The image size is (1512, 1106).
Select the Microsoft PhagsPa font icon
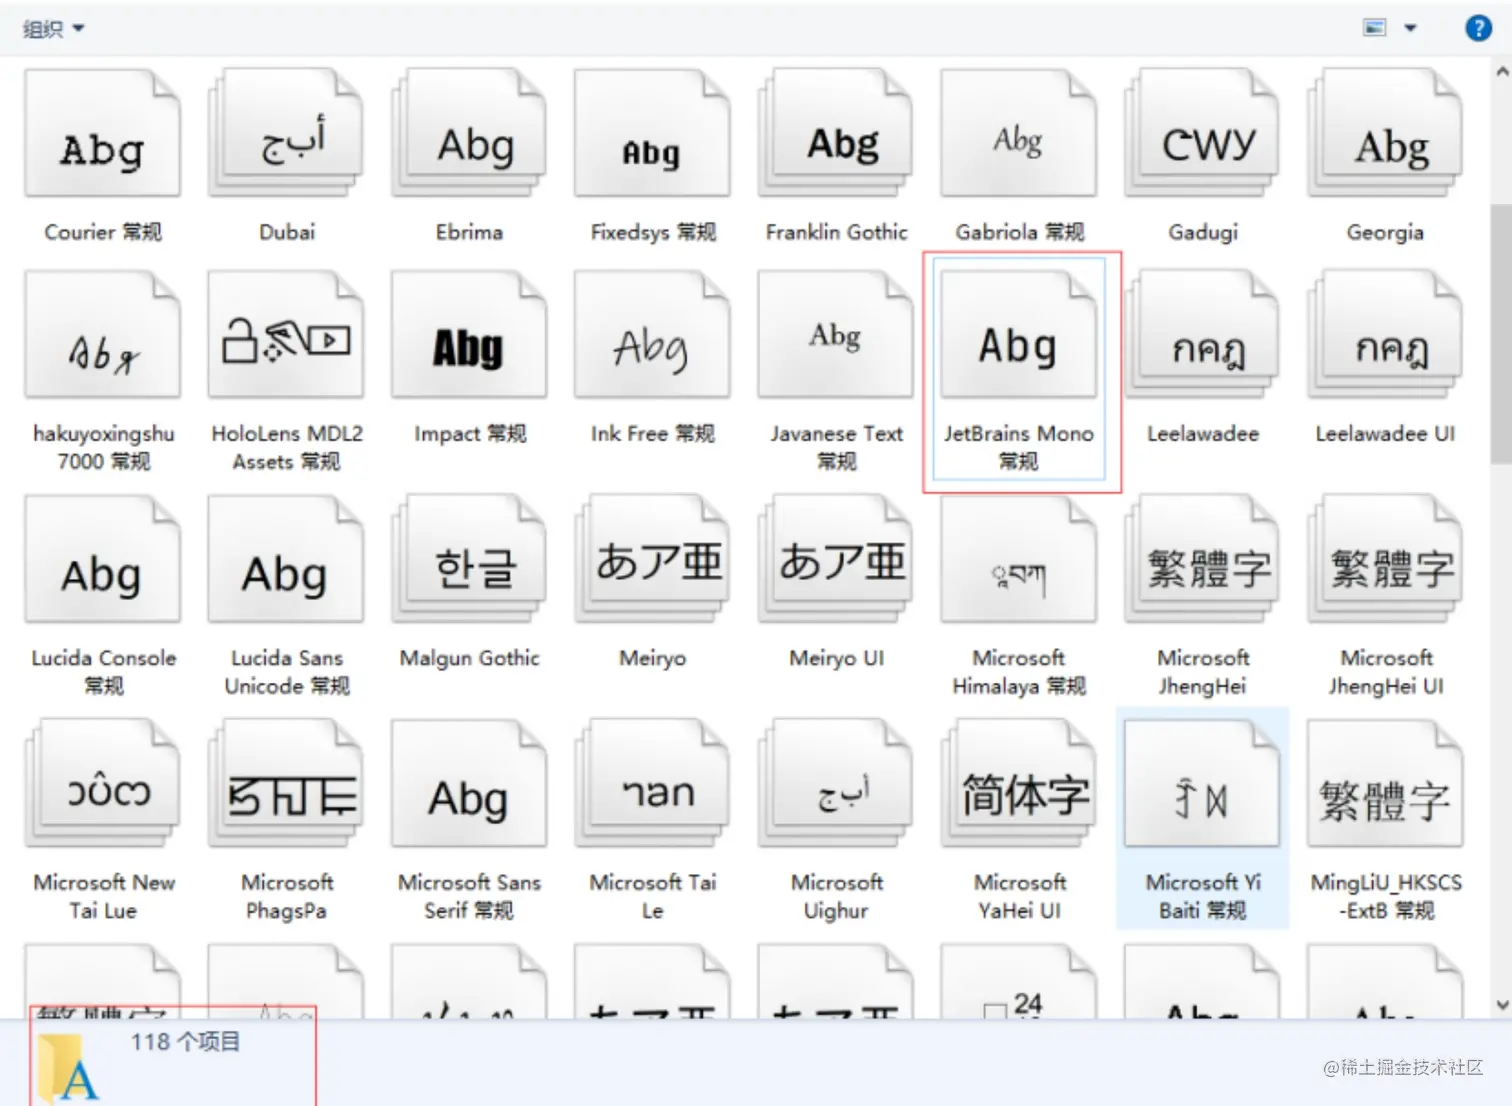pyautogui.click(x=286, y=784)
